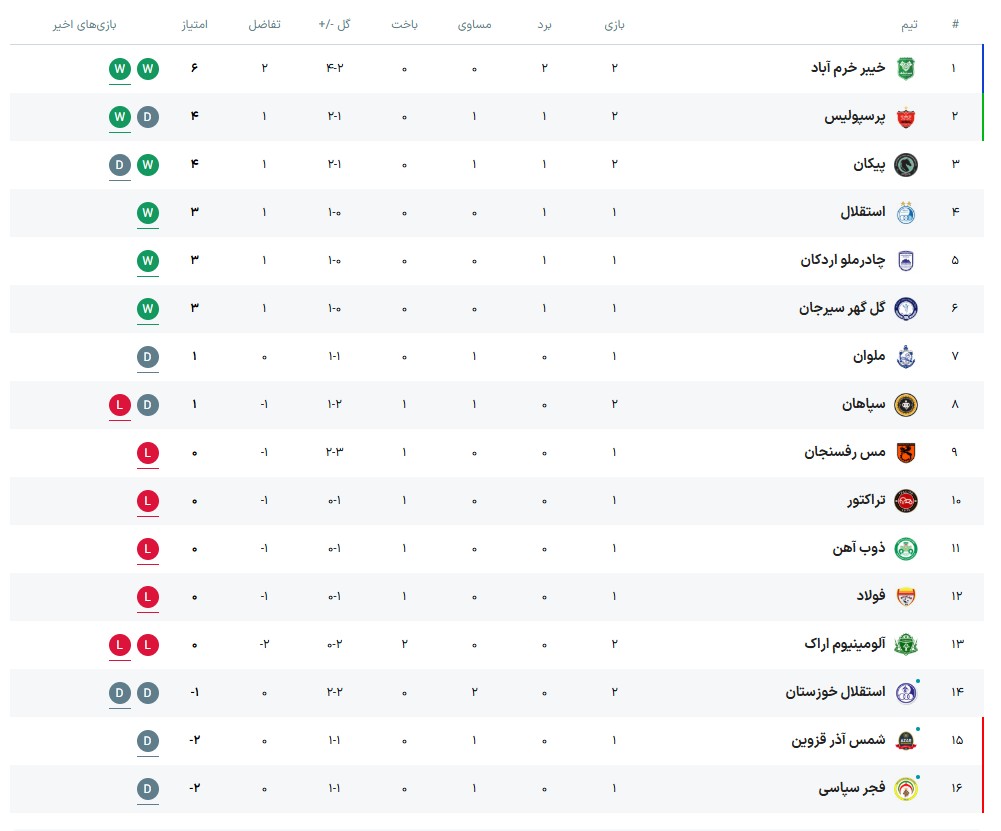Click the Foolad team crest
The width and height of the screenshot is (1001, 831).
(x=906, y=597)
